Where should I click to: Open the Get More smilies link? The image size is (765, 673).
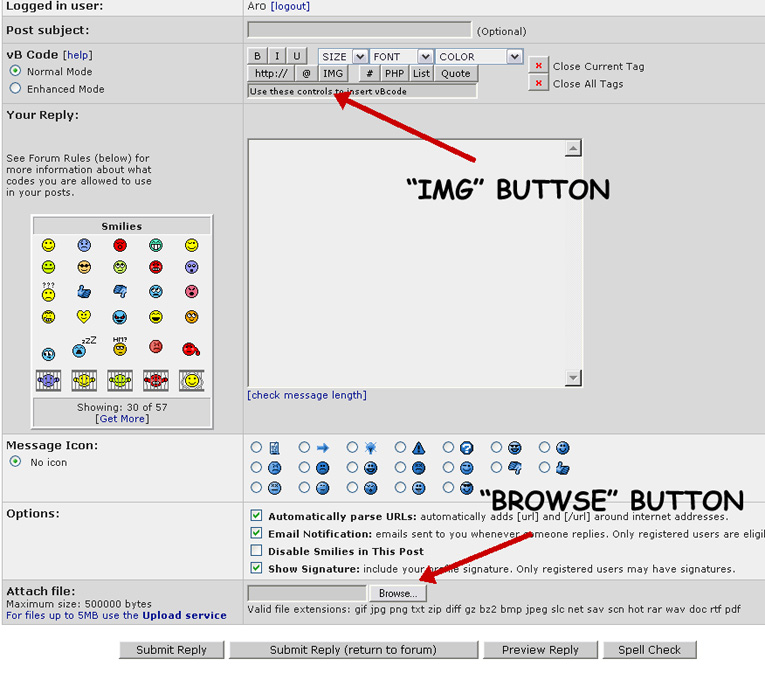pyautogui.click(x=122, y=419)
